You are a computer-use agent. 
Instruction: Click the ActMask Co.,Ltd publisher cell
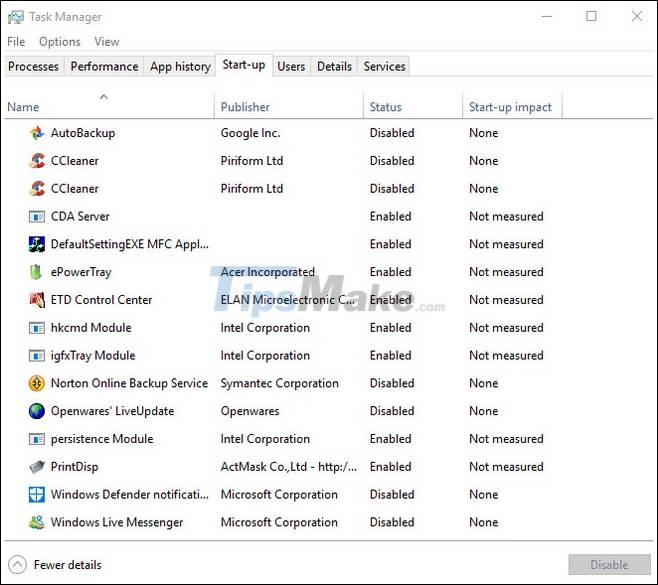point(289,467)
